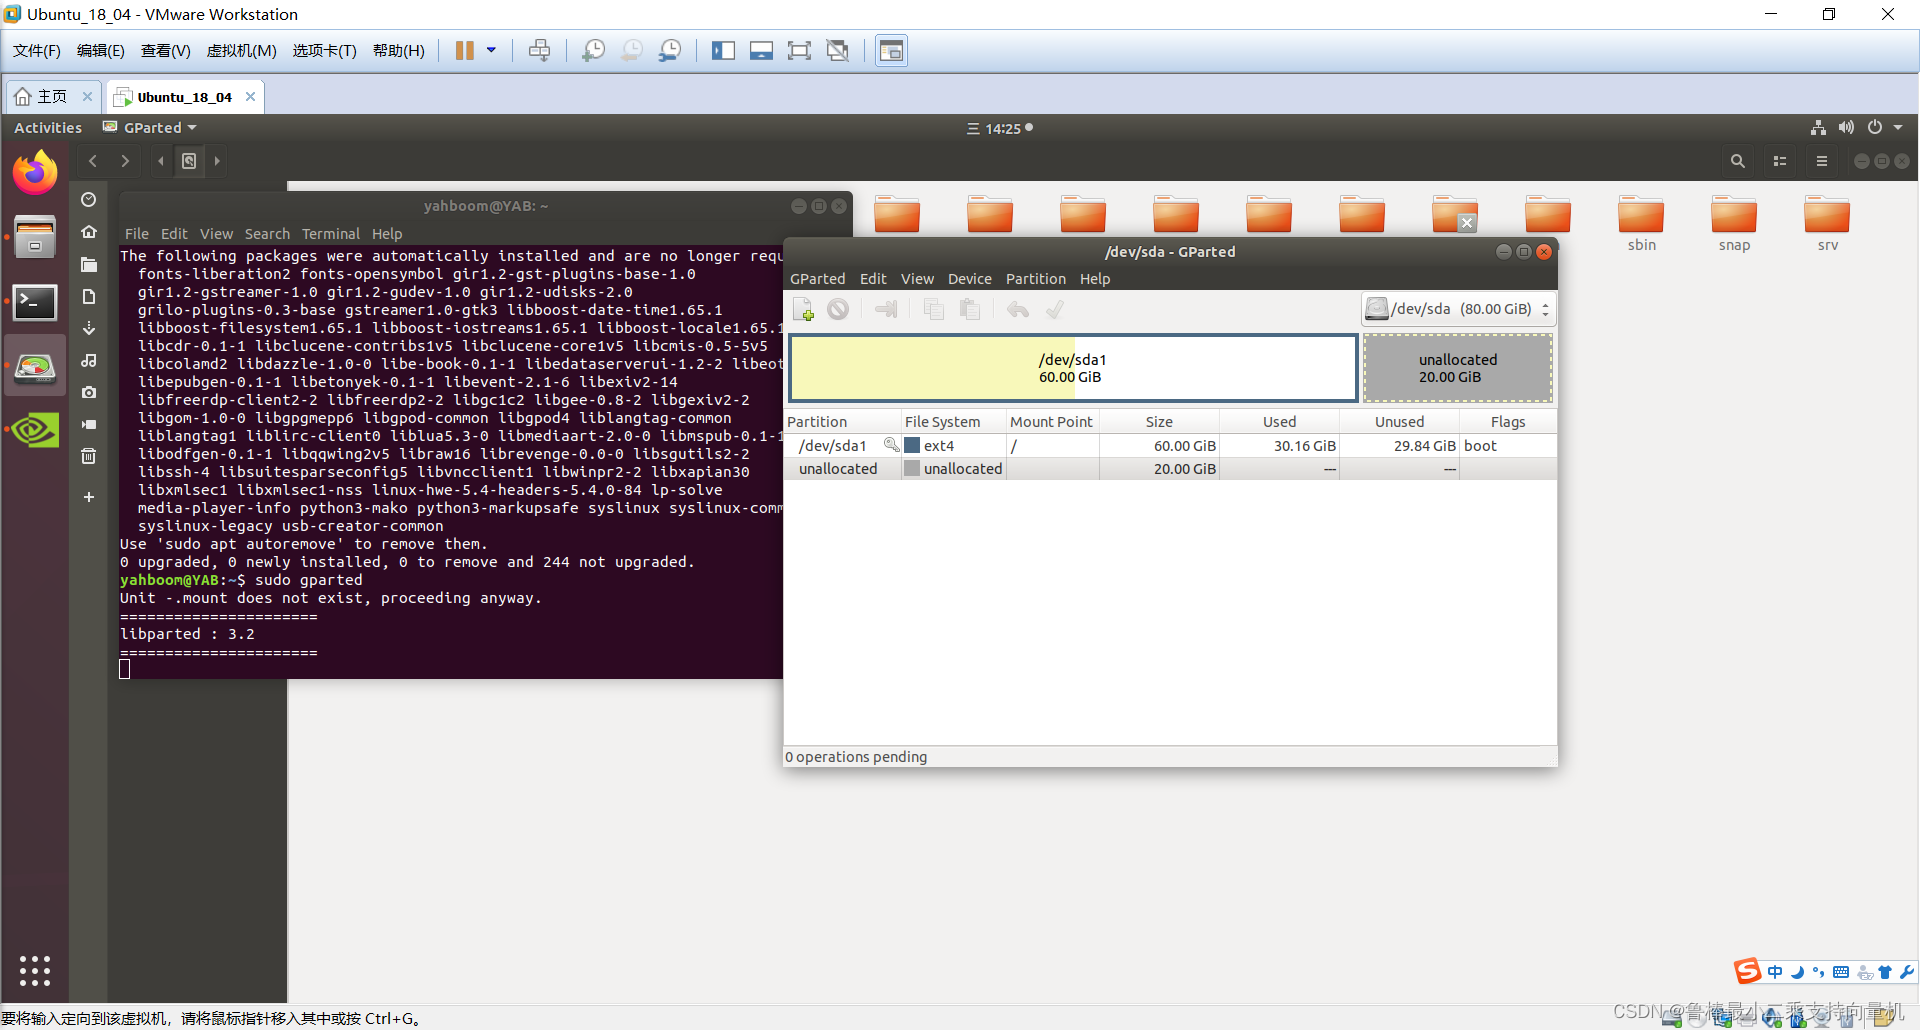The height and width of the screenshot is (1030, 1920).
Task: Click the GParted icon in the dock
Action: [35, 367]
